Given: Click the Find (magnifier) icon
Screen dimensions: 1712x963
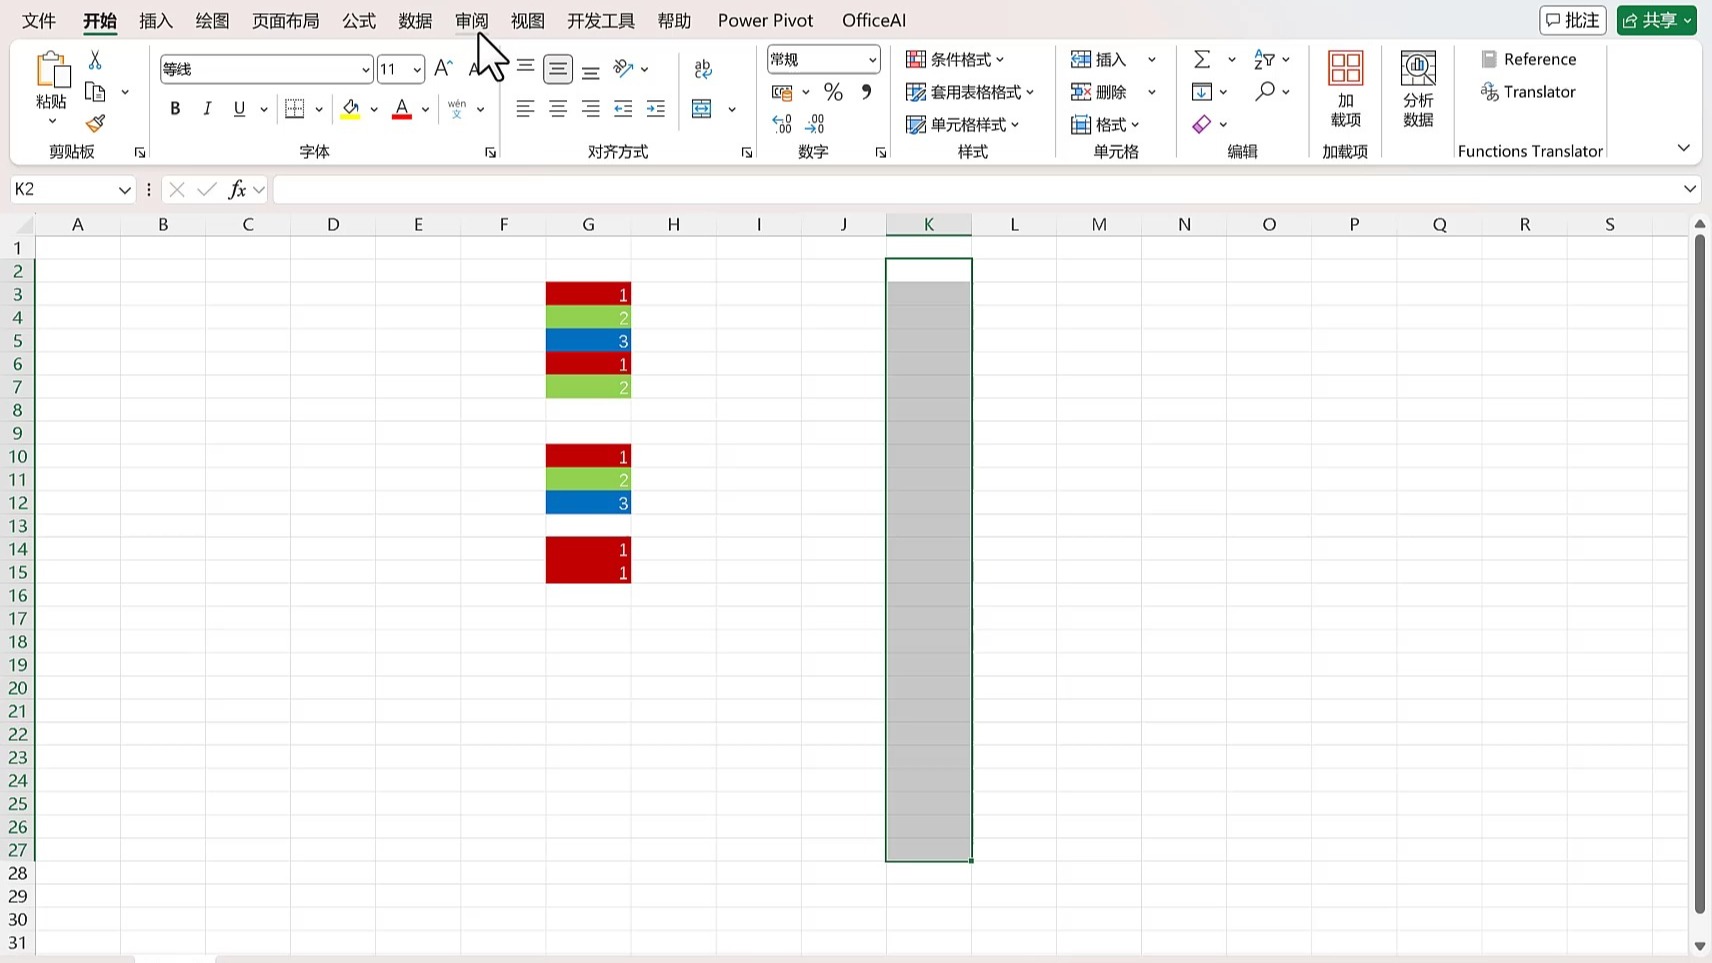Looking at the screenshot, I should (x=1265, y=92).
